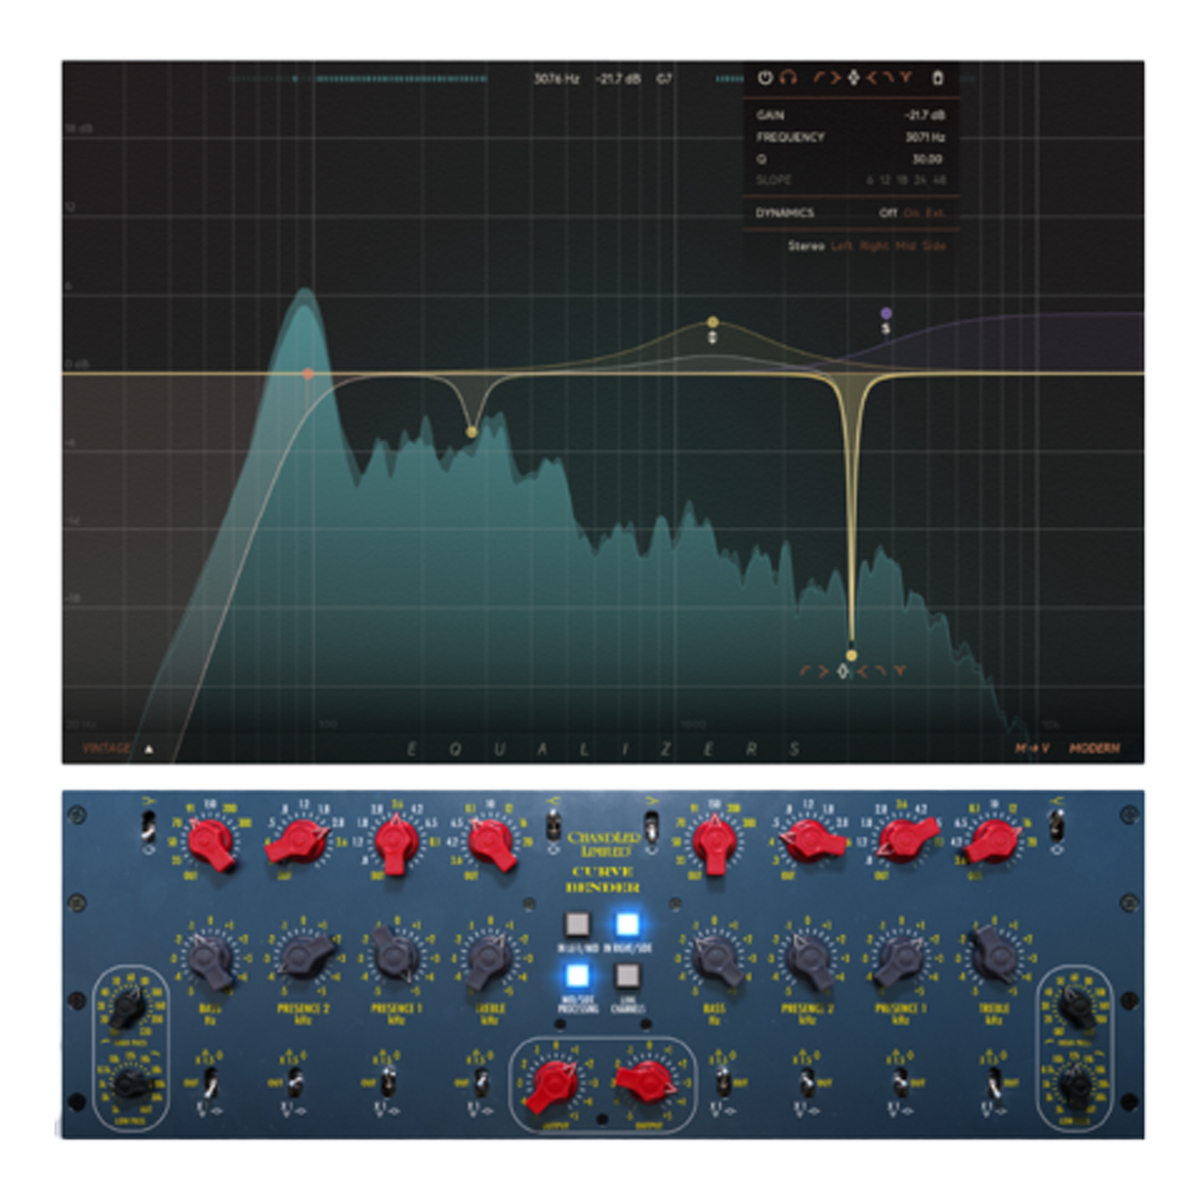The width and height of the screenshot is (1200, 1200).
Task: Select Left channel mode
Action: click(842, 246)
